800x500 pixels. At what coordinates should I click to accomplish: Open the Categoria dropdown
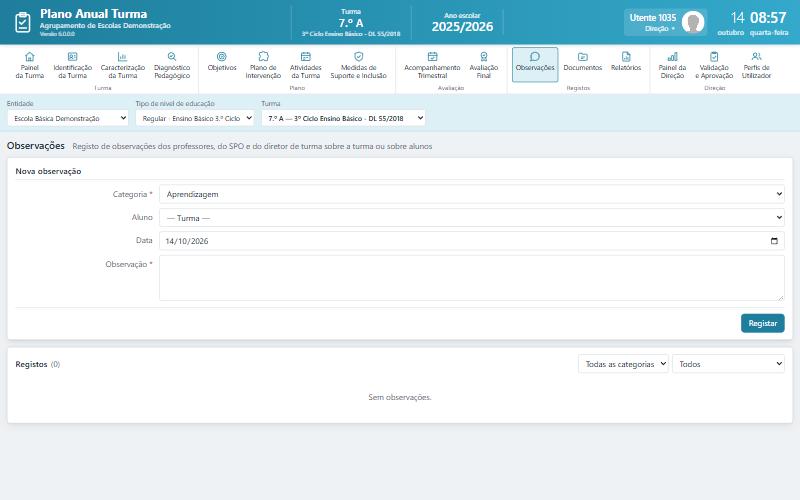[x=472, y=194]
